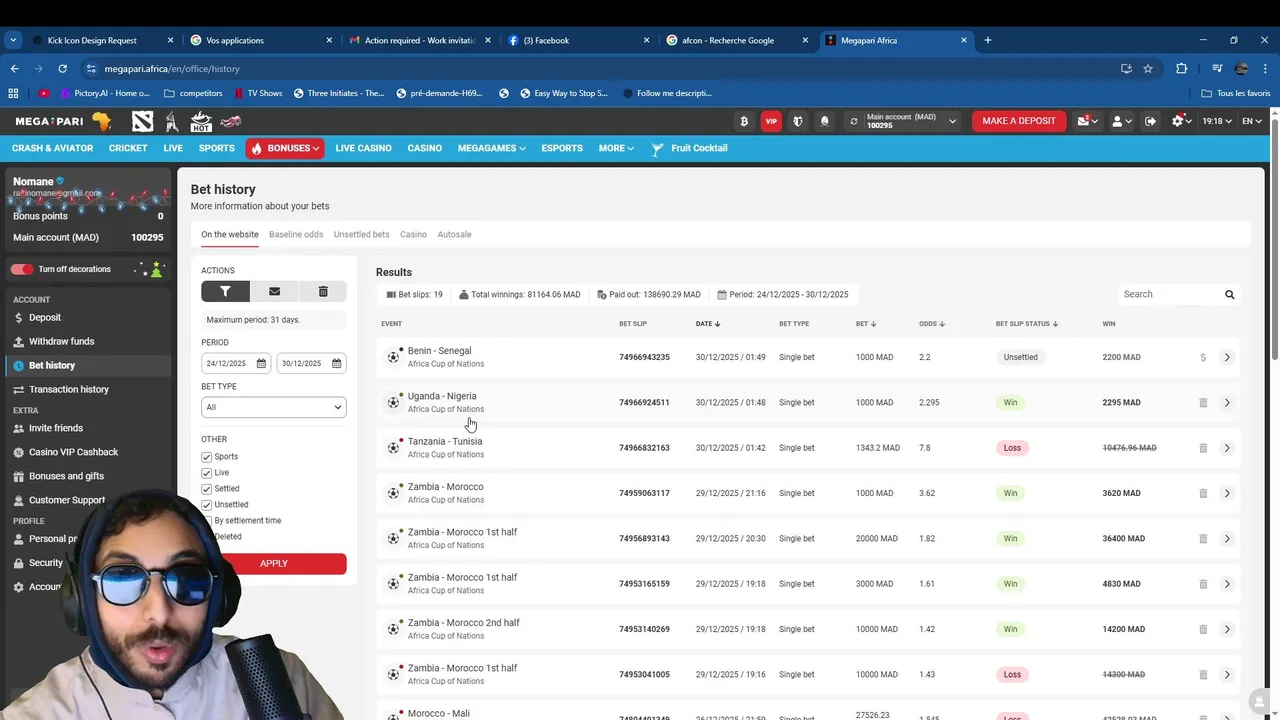Viewport: 1280px width, 720px height.
Task: Uncheck the Live checkbox
Action: (207, 473)
